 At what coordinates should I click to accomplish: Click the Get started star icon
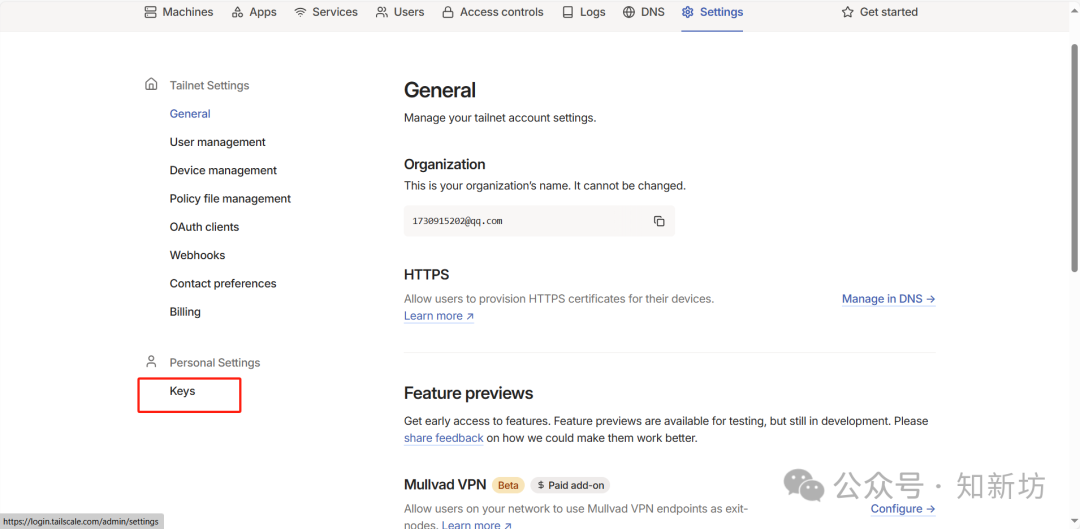point(848,12)
